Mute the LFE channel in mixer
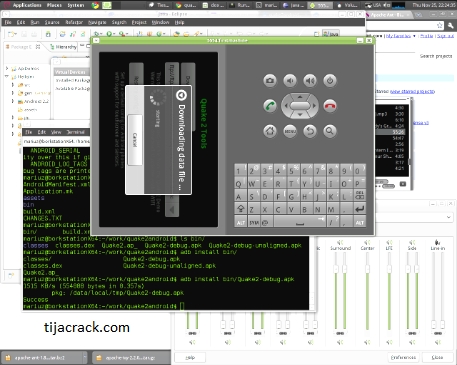Image resolution: width=457 pixels, height=365 pixels. (389, 342)
